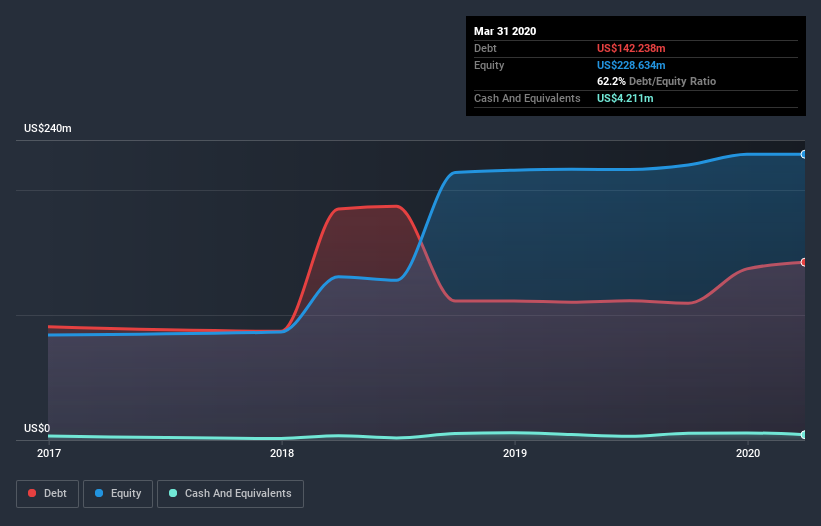Viewport: 821px width, 526px height.
Task: Toggle the Equity series legend button
Action: tap(118, 494)
